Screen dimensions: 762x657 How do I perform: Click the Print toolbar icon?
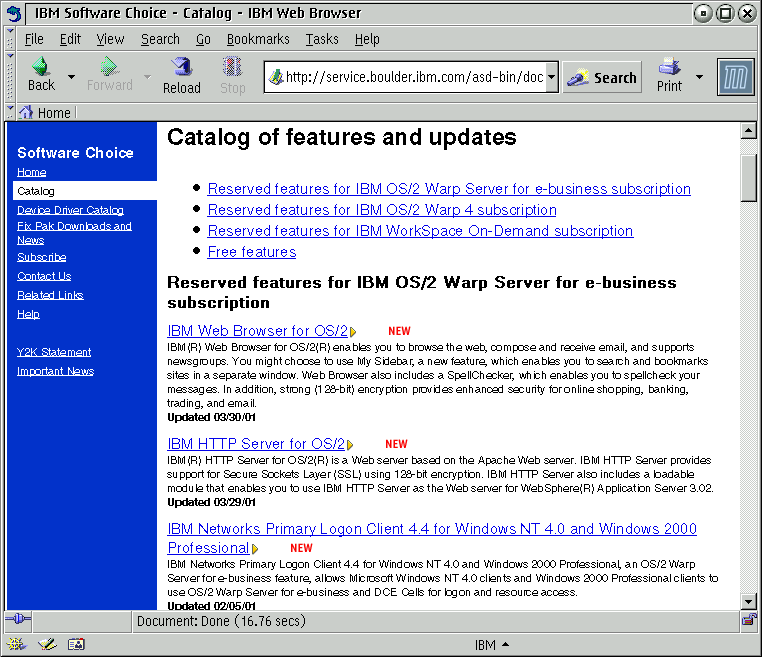669,74
